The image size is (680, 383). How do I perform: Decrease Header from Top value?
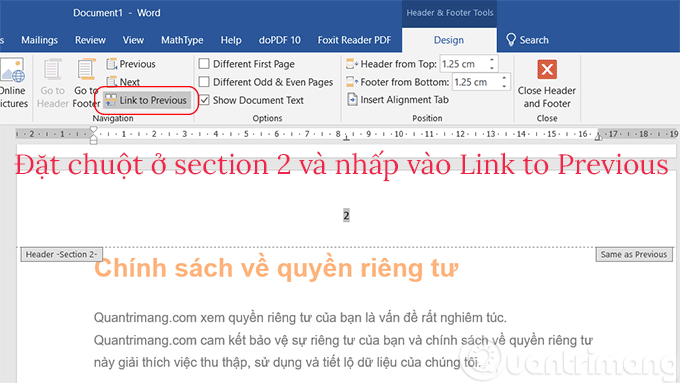click(492, 68)
